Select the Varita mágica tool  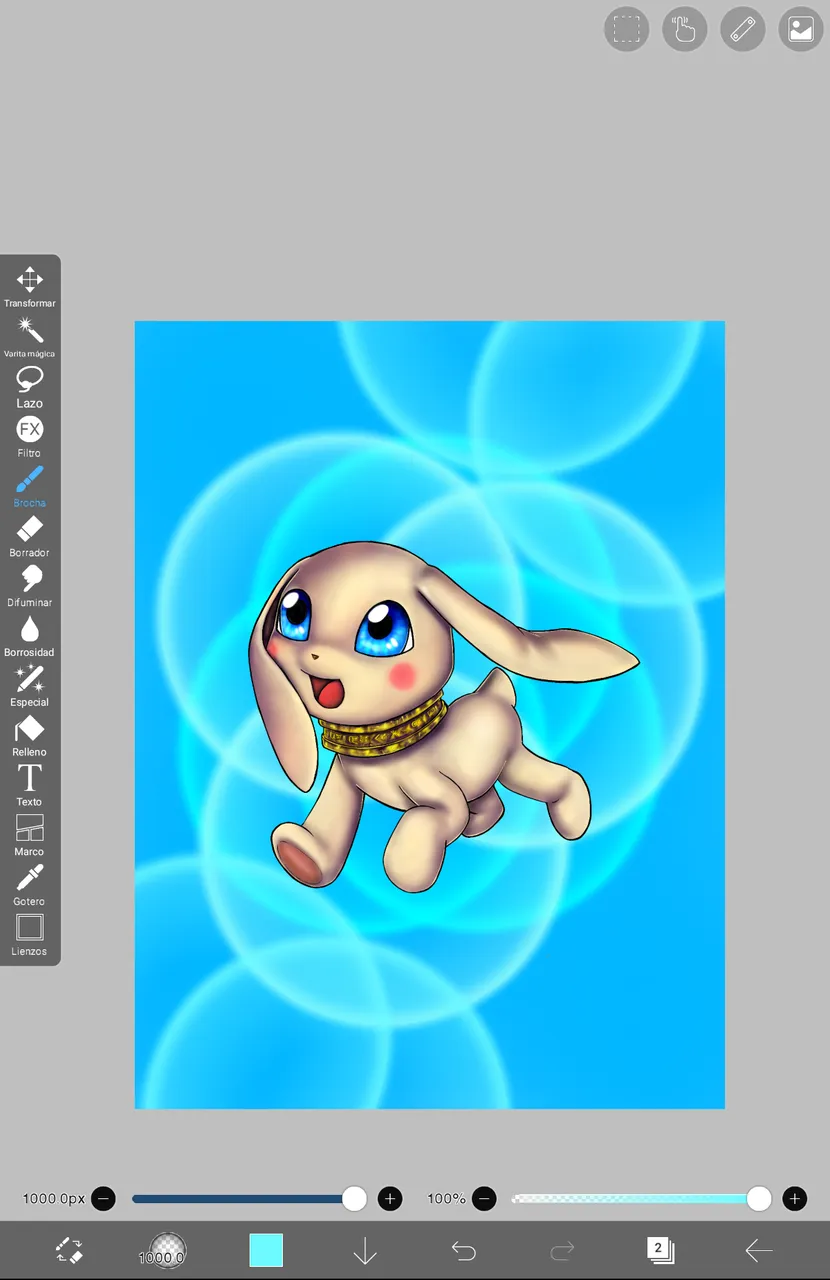pyautogui.click(x=30, y=336)
